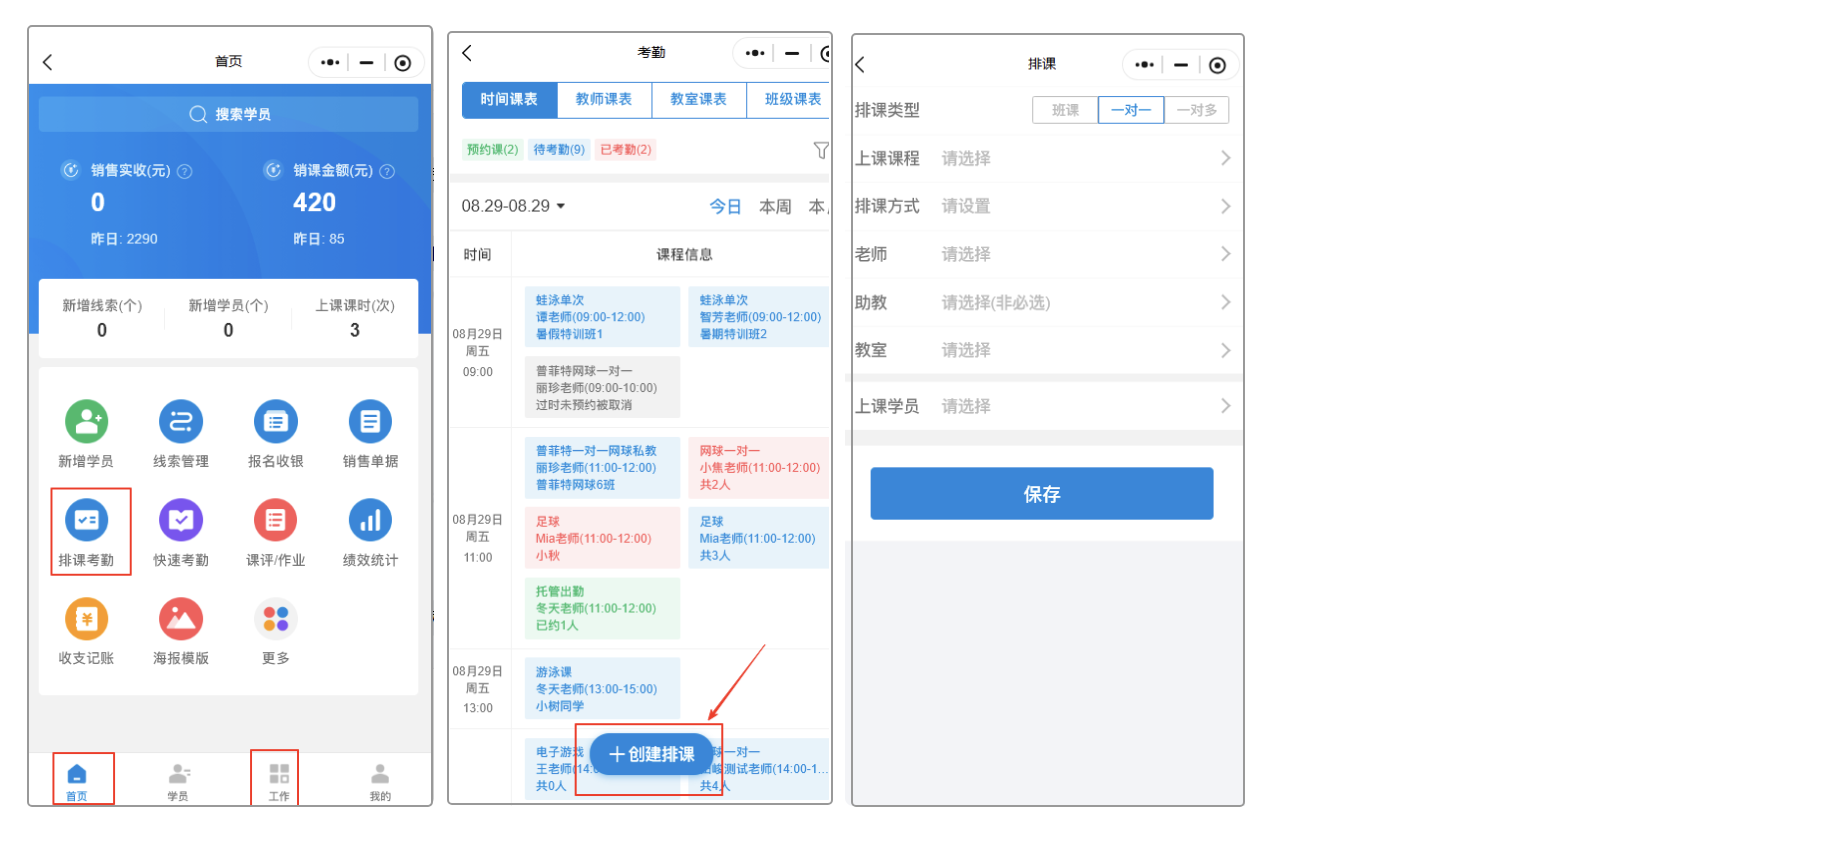Click 创建排课 button
1842x848 pixels.
[x=651, y=754]
